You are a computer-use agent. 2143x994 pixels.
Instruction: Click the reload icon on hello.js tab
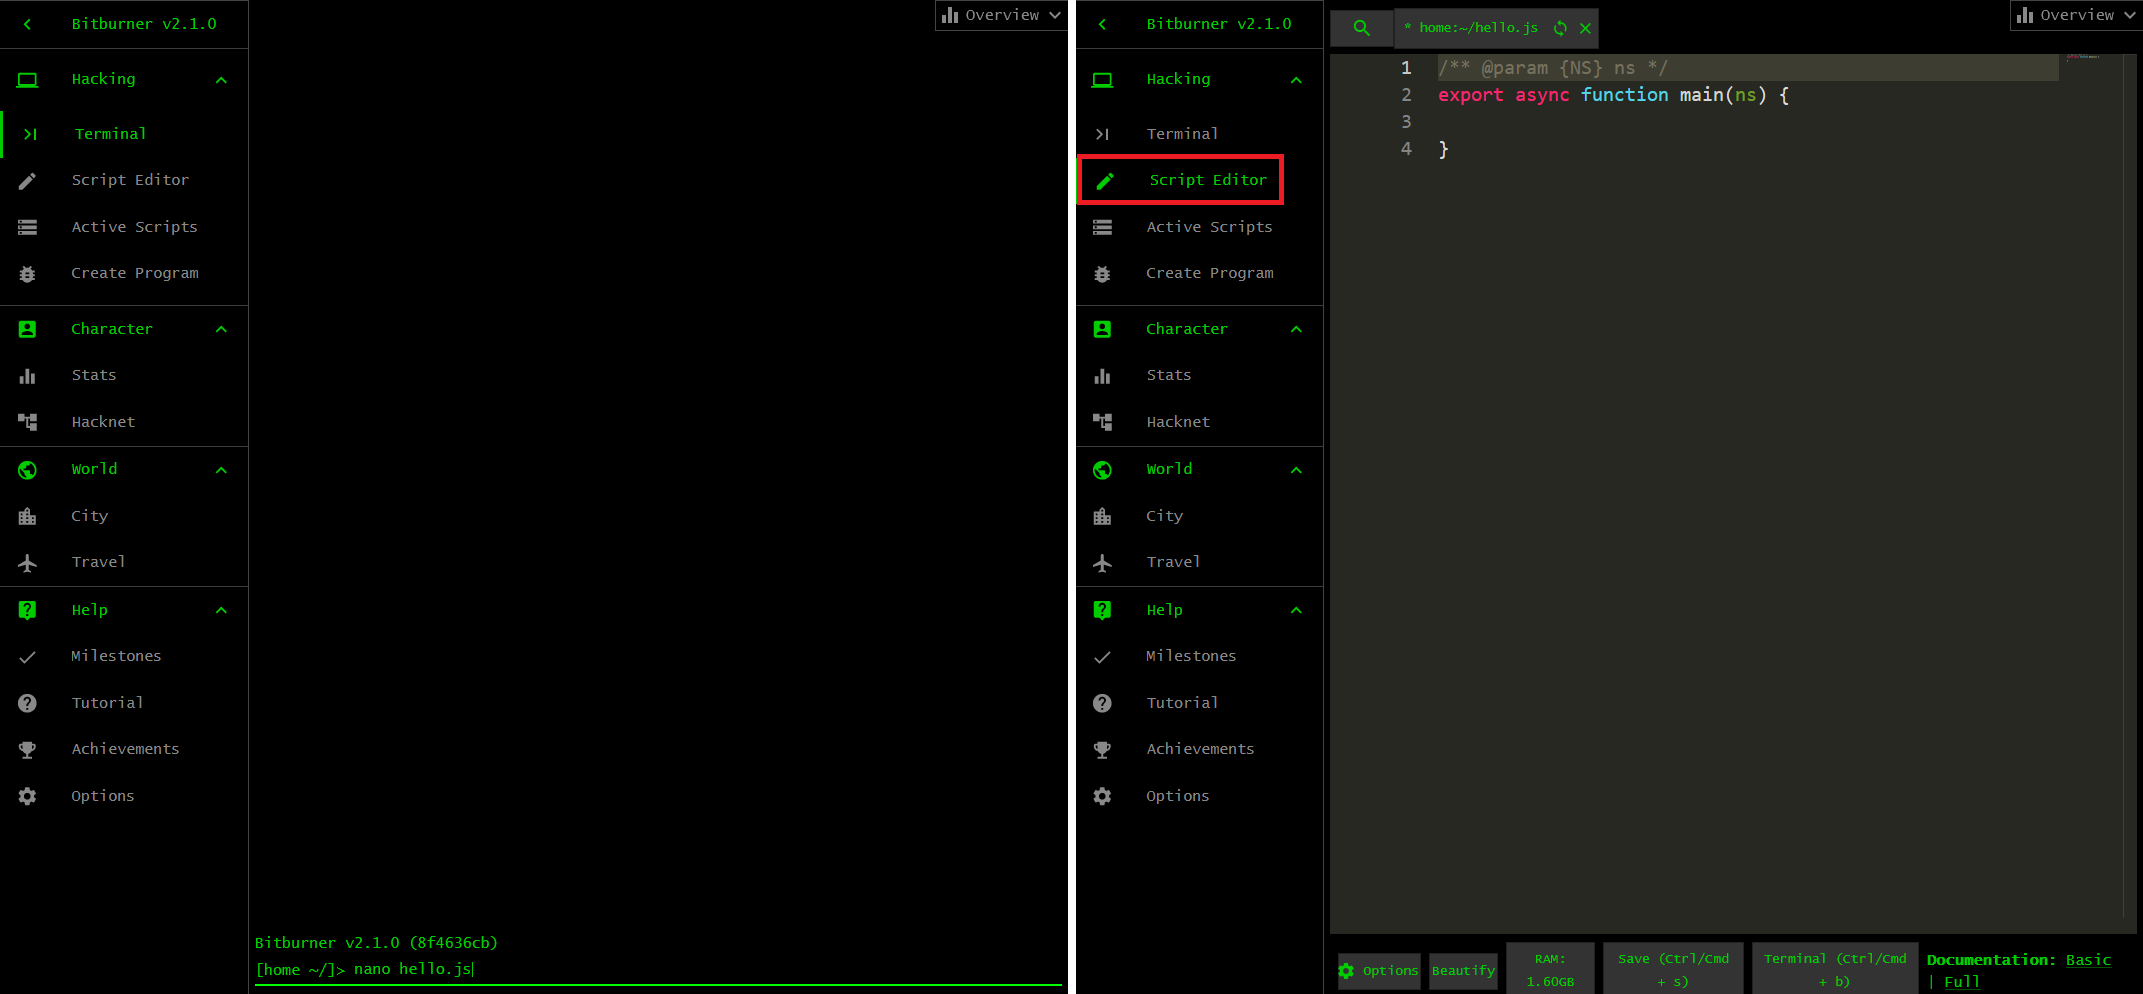[1560, 28]
